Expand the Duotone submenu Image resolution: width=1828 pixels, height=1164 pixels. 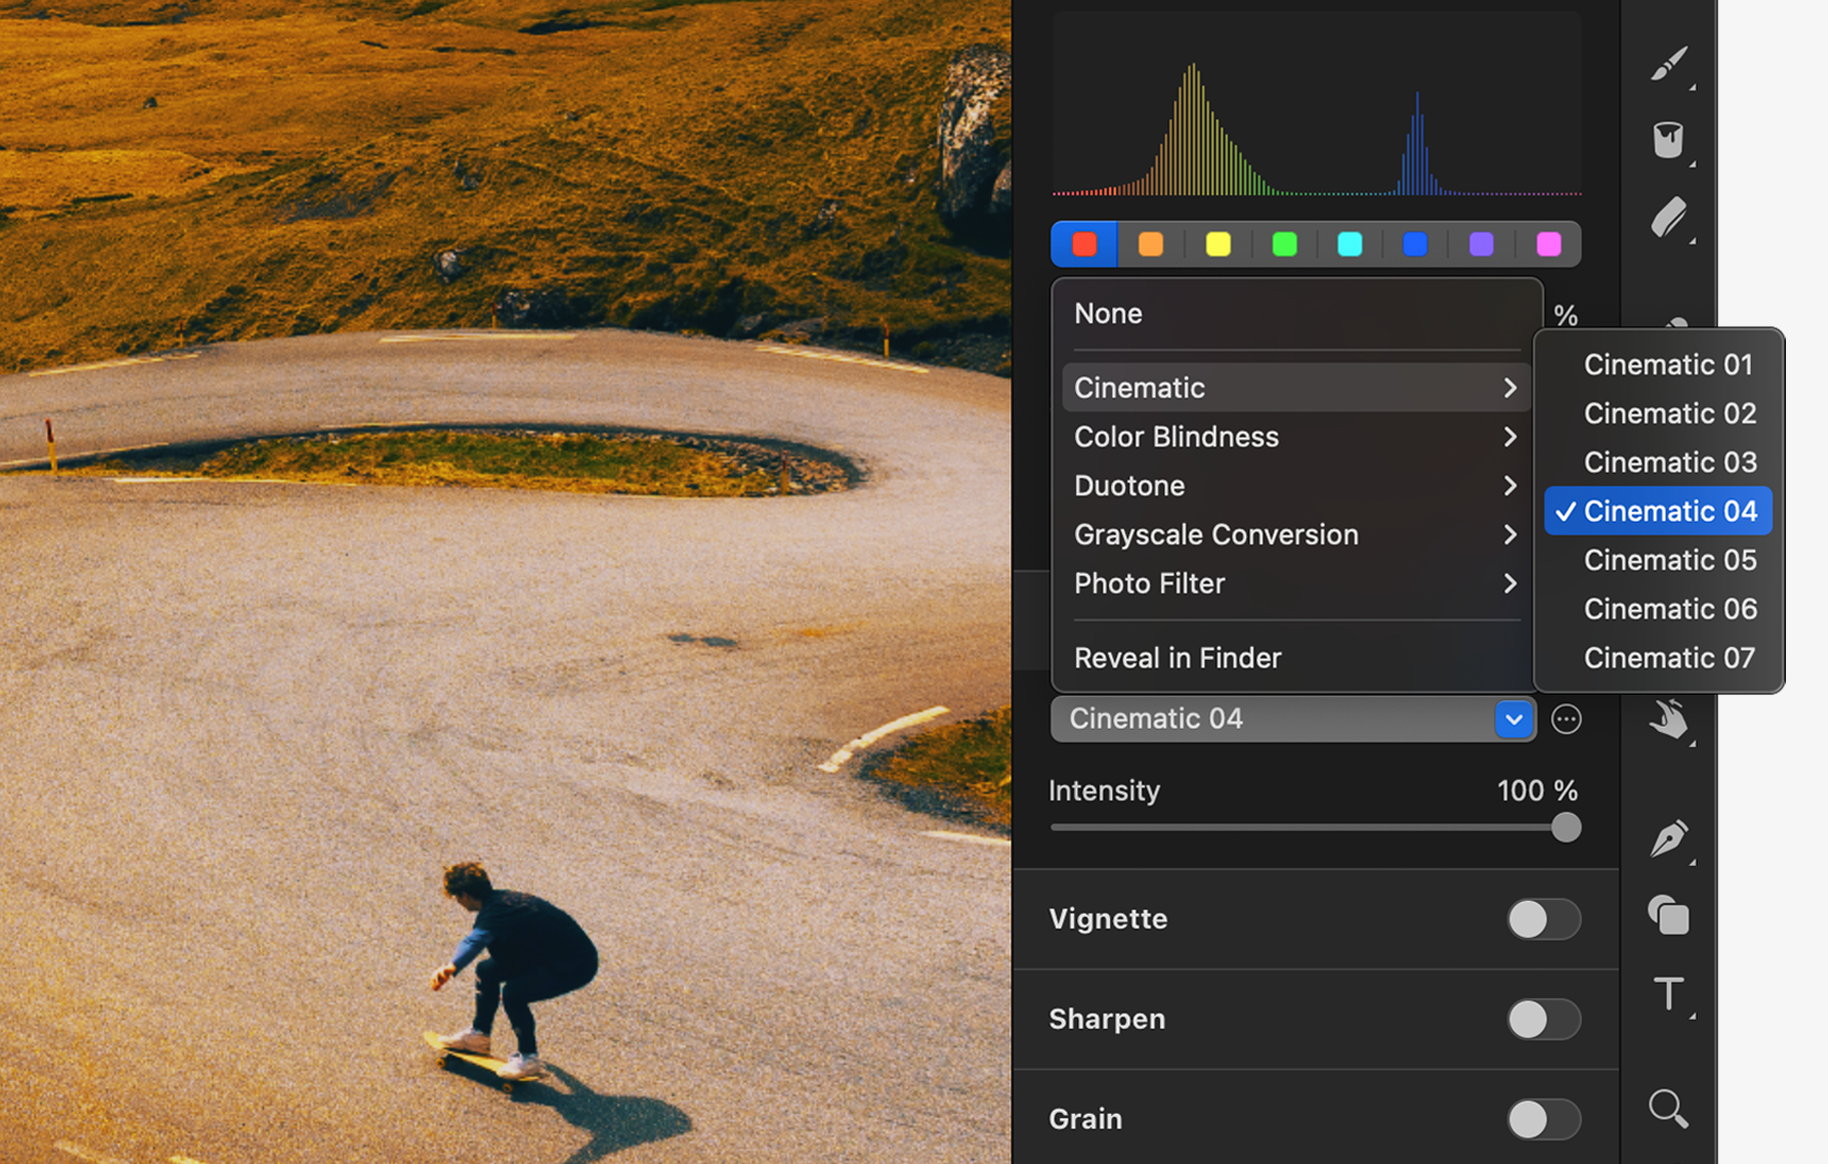click(1296, 486)
